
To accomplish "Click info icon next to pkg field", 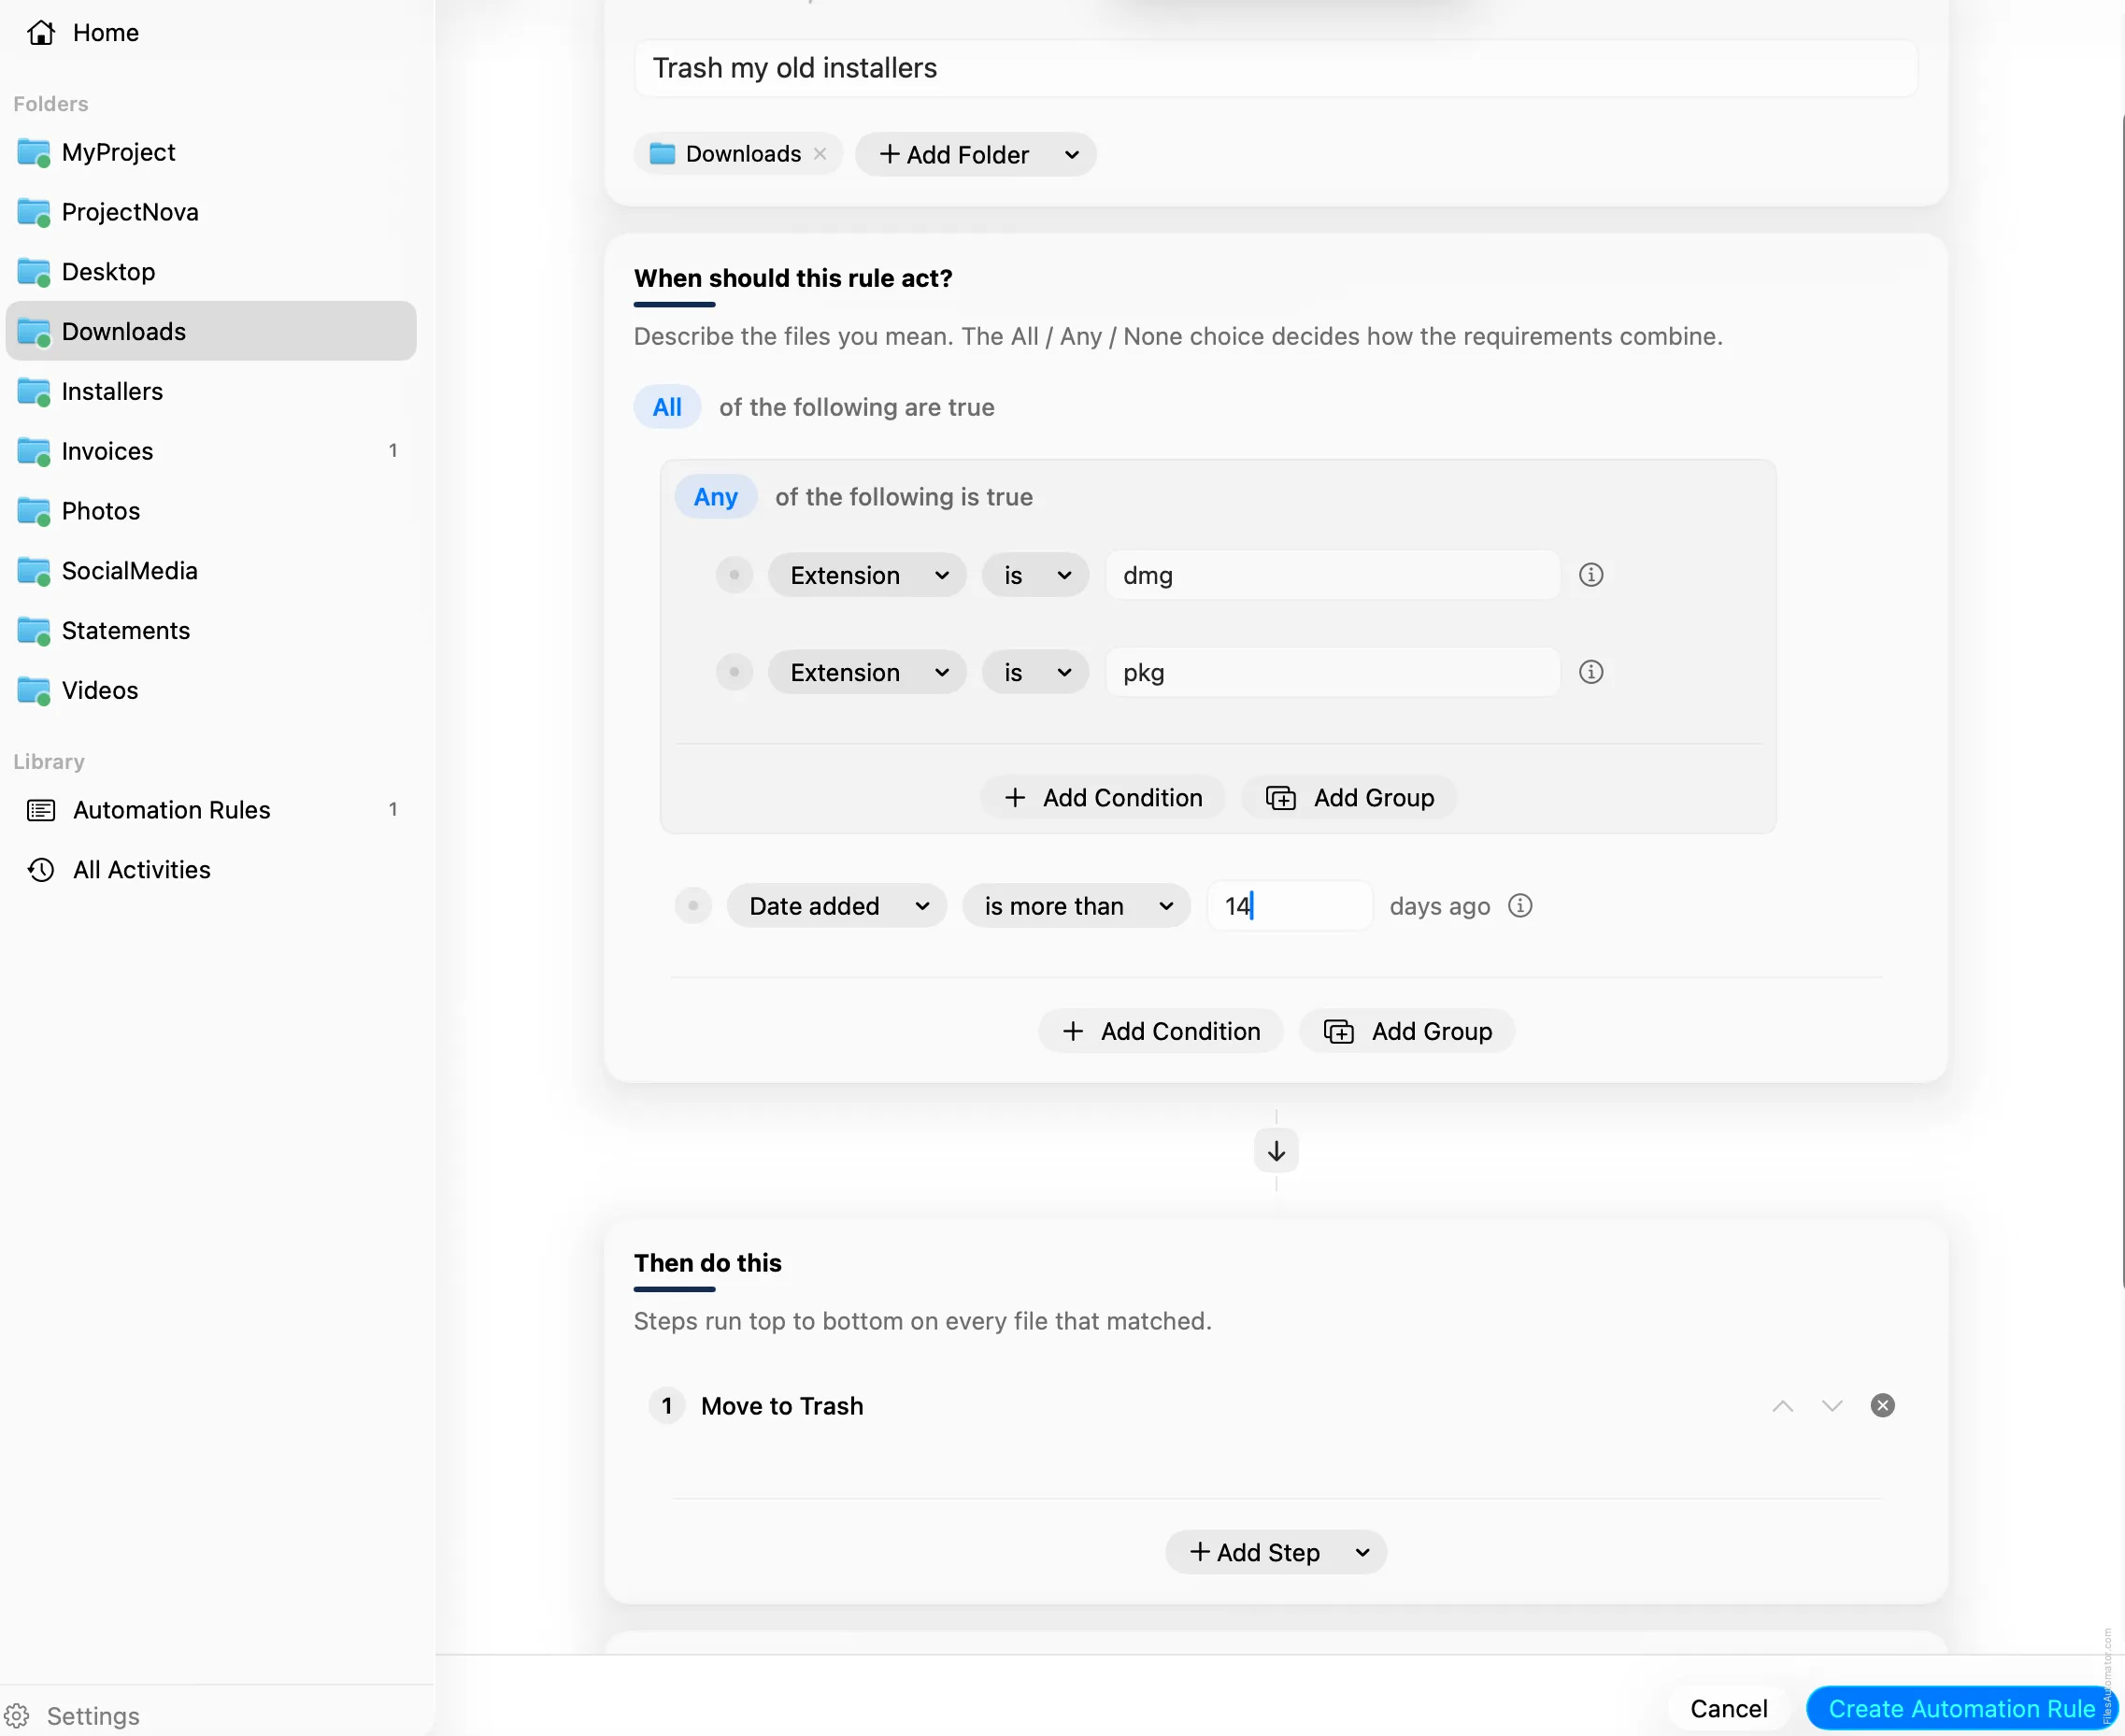I will [x=1590, y=672].
